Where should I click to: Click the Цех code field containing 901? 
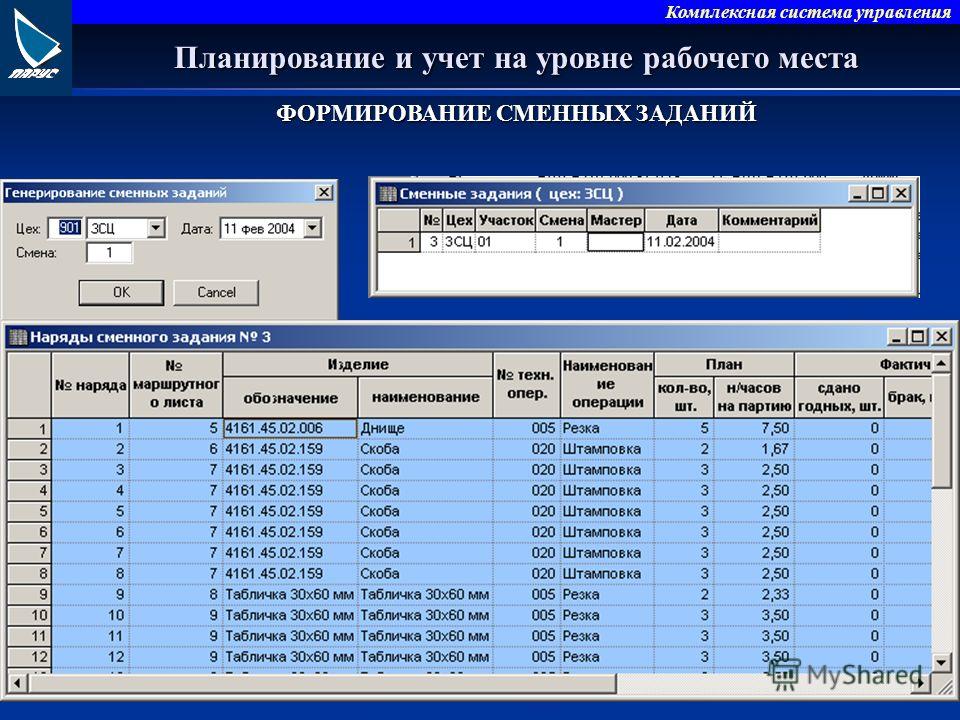[66, 228]
